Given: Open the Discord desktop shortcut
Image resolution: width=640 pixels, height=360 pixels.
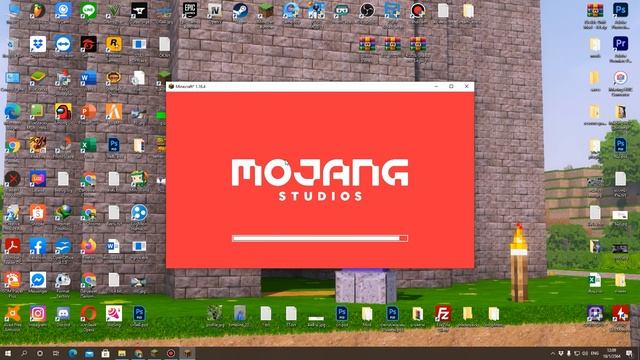Looking at the screenshot, I should (x=63, y=313).
